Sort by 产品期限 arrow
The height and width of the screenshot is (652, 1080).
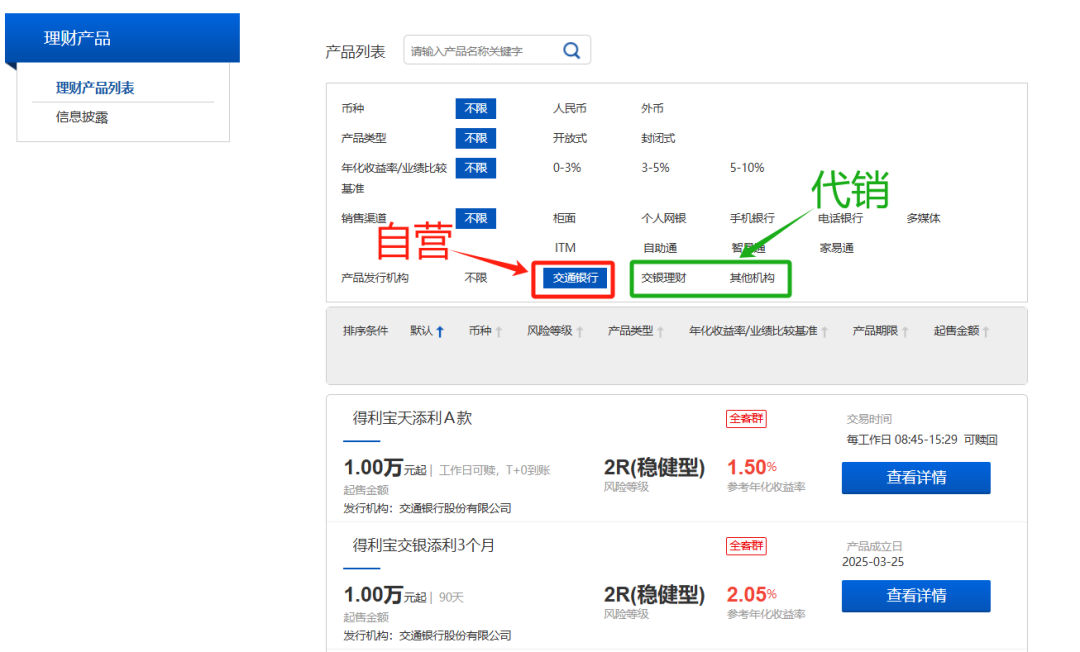[904, 332]
